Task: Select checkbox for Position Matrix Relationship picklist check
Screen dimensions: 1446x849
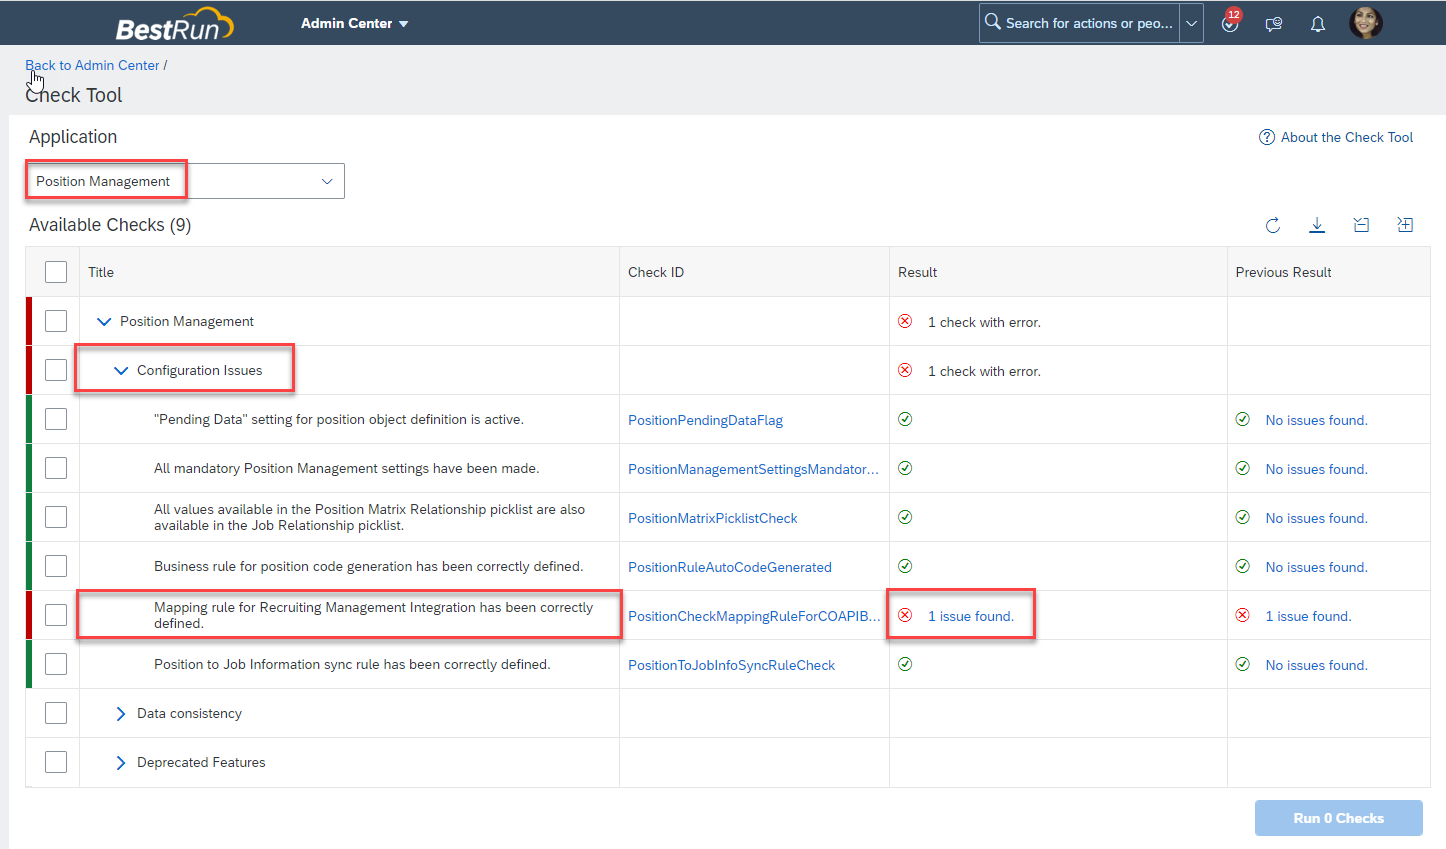Action: point(56,517)
